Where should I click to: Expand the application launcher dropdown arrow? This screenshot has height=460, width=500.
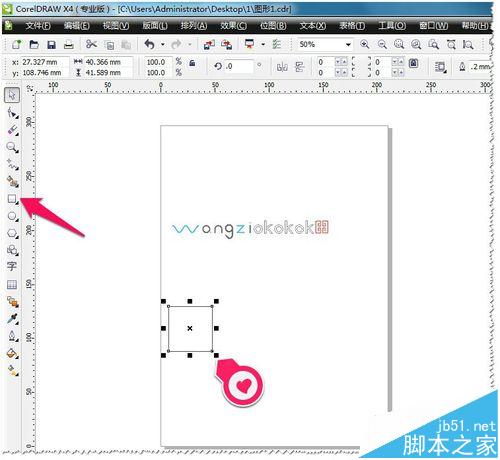coord(263,44)
